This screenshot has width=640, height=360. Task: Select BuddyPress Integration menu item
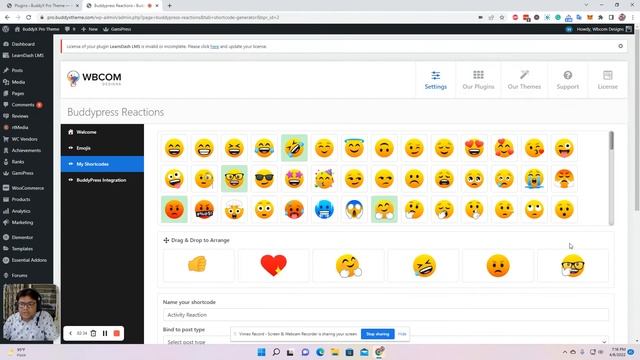pos(102,180)
